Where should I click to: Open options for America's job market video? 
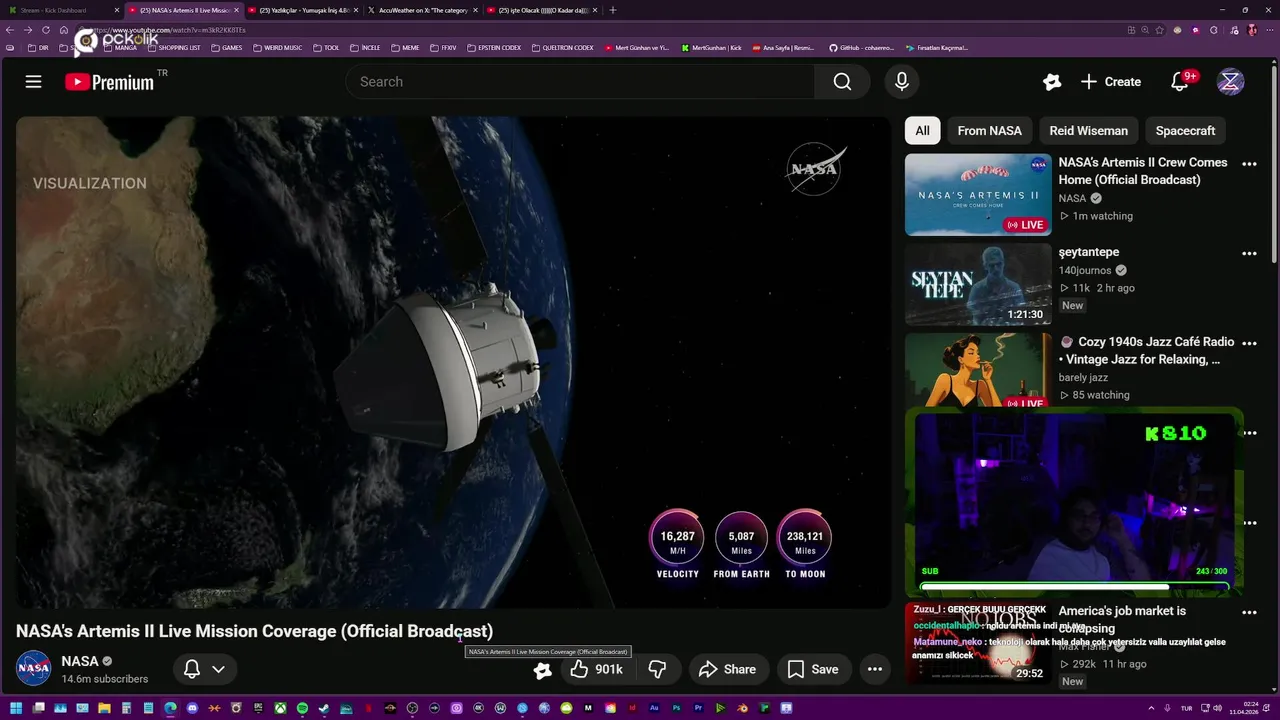pyautogui.click(x=1249, y=613)
